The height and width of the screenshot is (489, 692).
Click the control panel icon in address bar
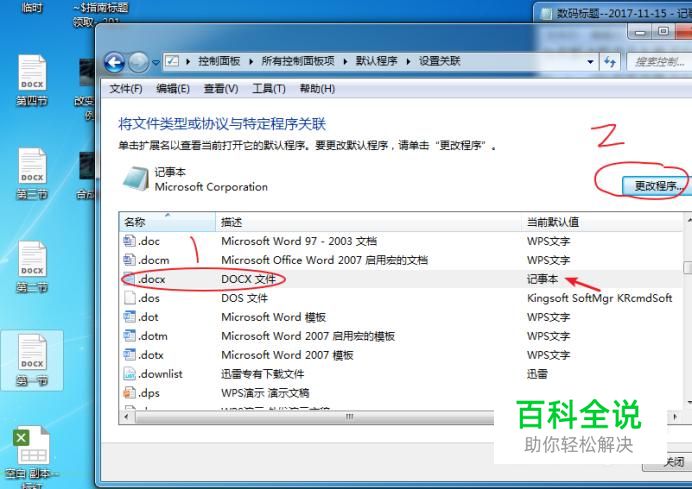(172, 61)
